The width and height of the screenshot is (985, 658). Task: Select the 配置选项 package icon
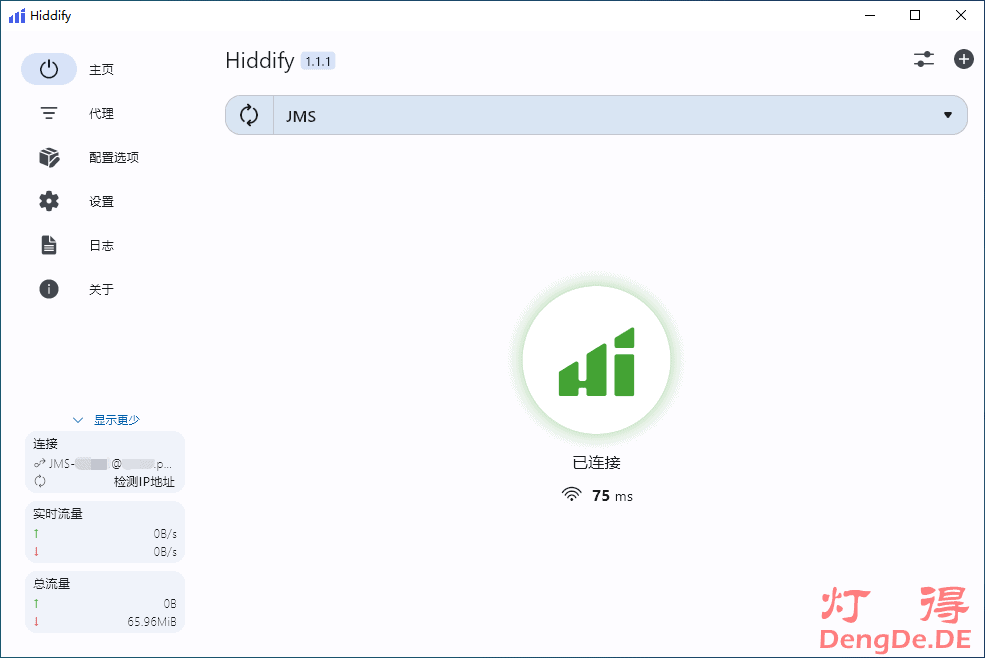coord(48,157)
